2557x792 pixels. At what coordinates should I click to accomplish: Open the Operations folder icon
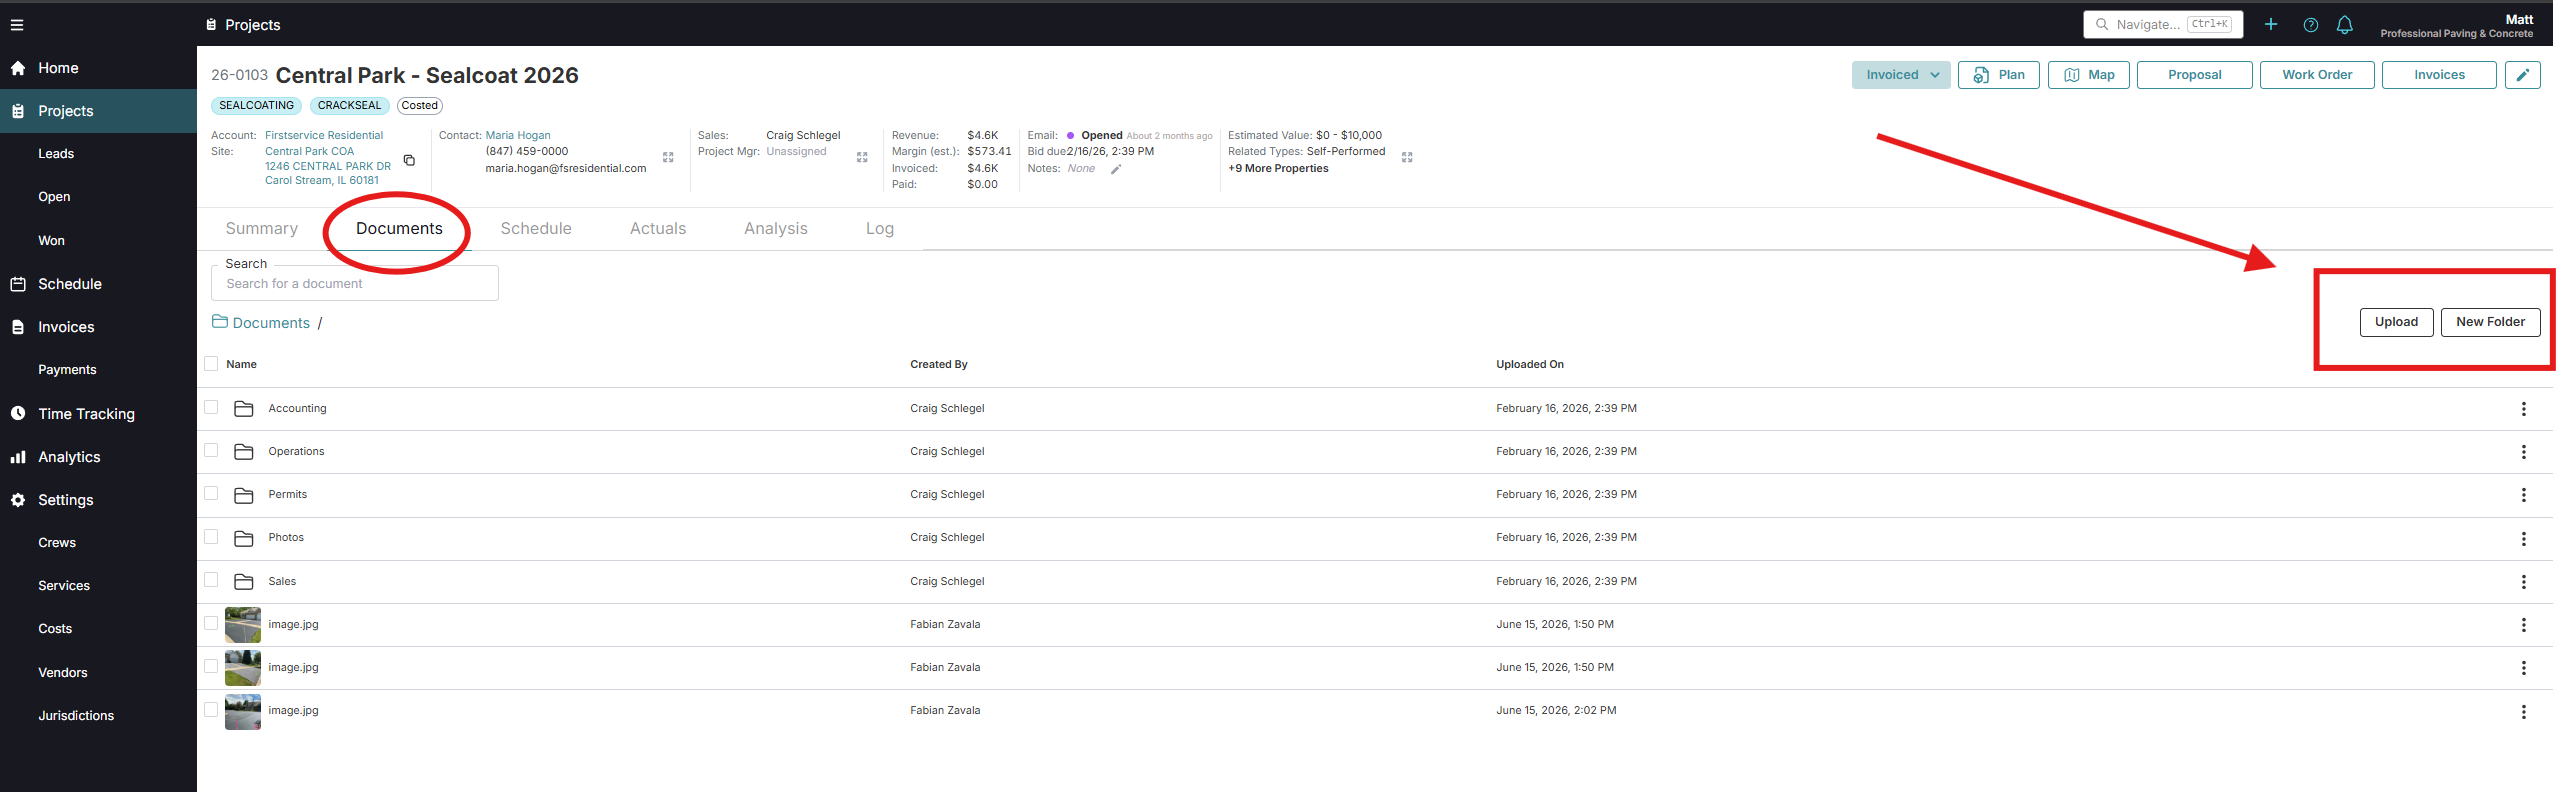243,452
